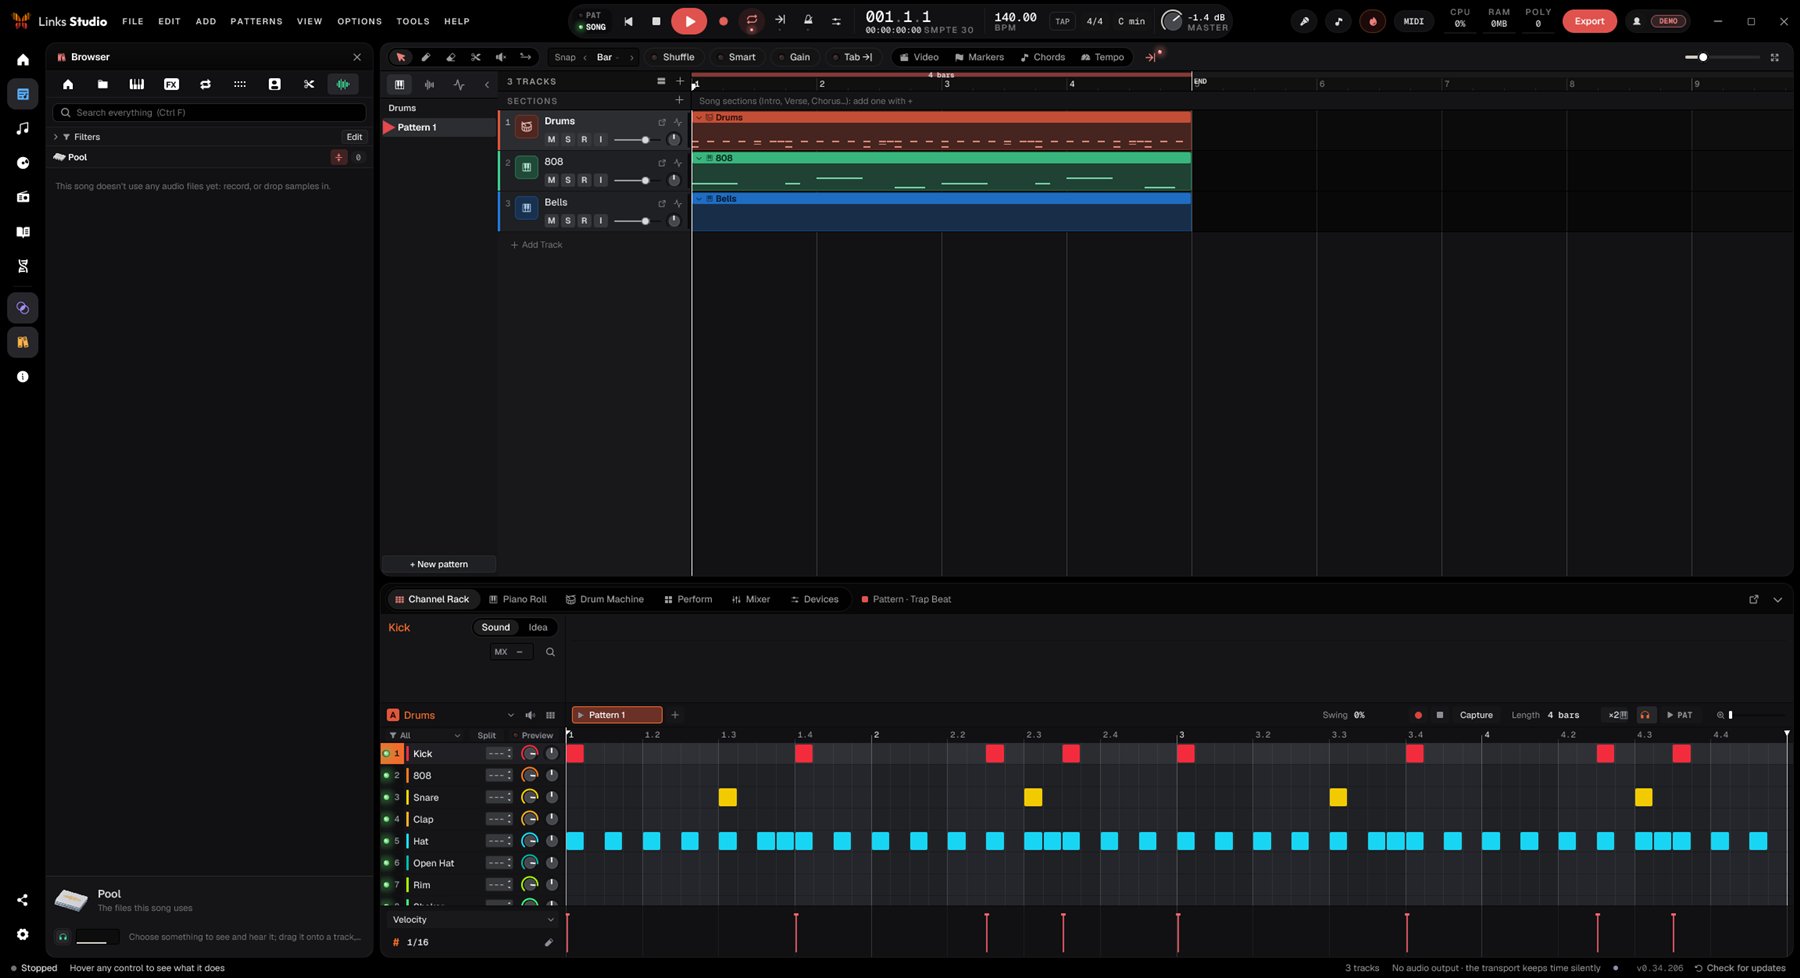Image resolution: width=1800 pixels, height=978 pixels.
Task: Toggle the Shuffle option
Action: tap(672, 57)
